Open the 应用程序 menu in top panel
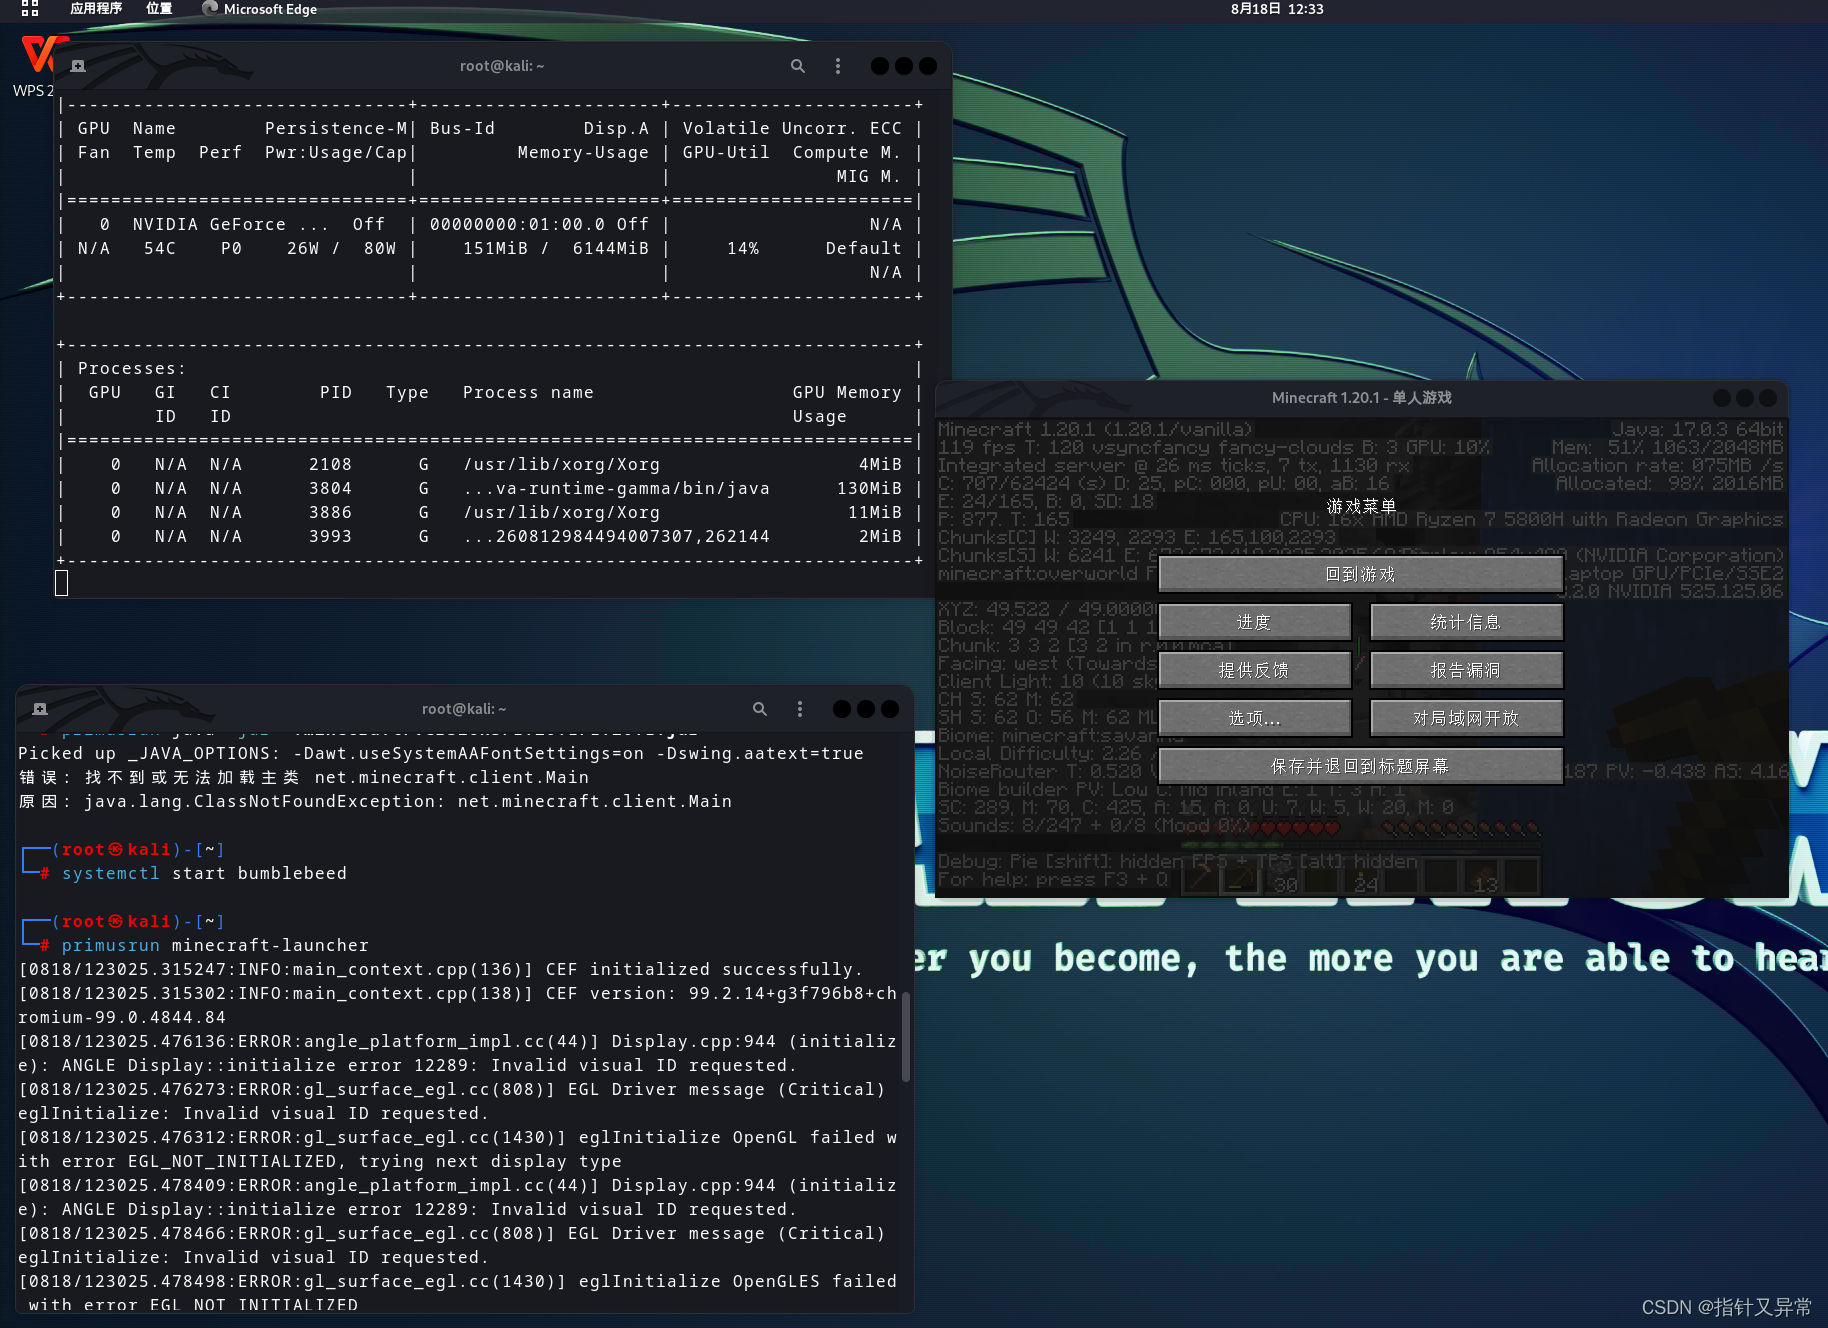The width and height of the screenshot is (1828, 1328). pyautogui.click(x=96, y=9)
